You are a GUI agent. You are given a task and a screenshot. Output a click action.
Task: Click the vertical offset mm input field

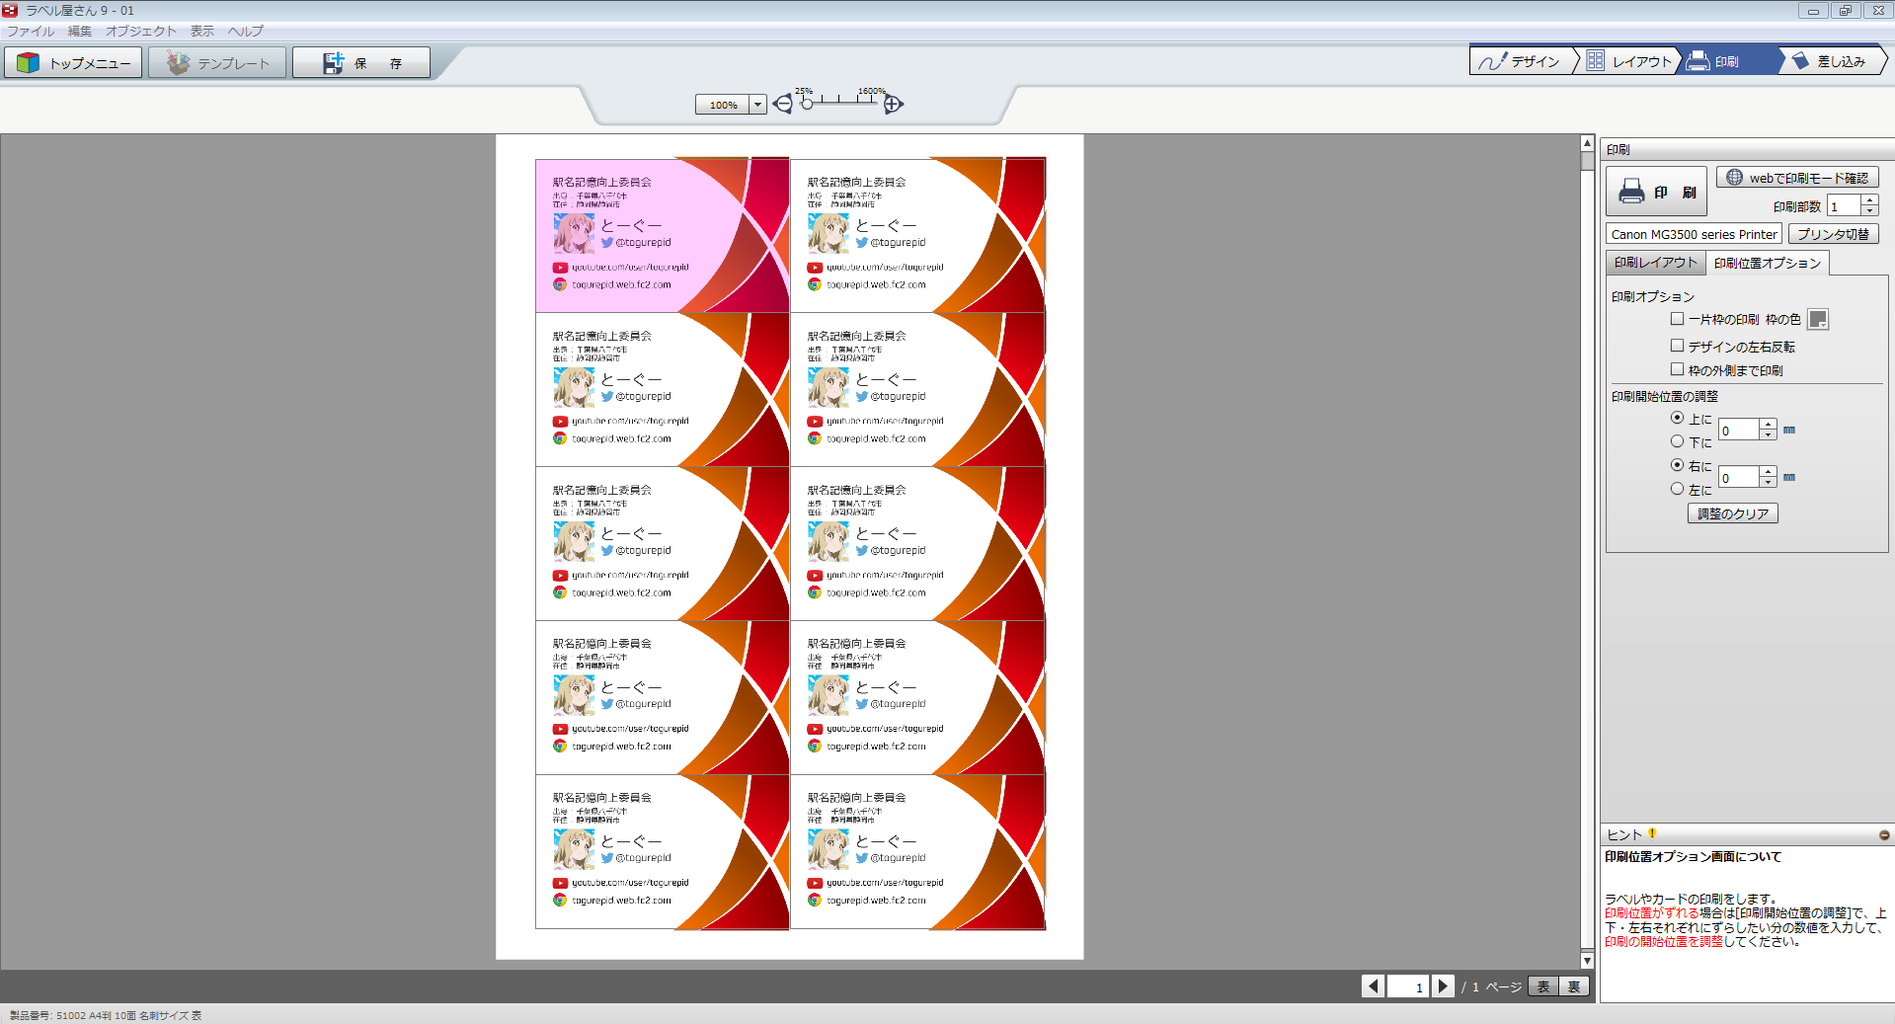pyautogui.click(x=1738, y=430)
